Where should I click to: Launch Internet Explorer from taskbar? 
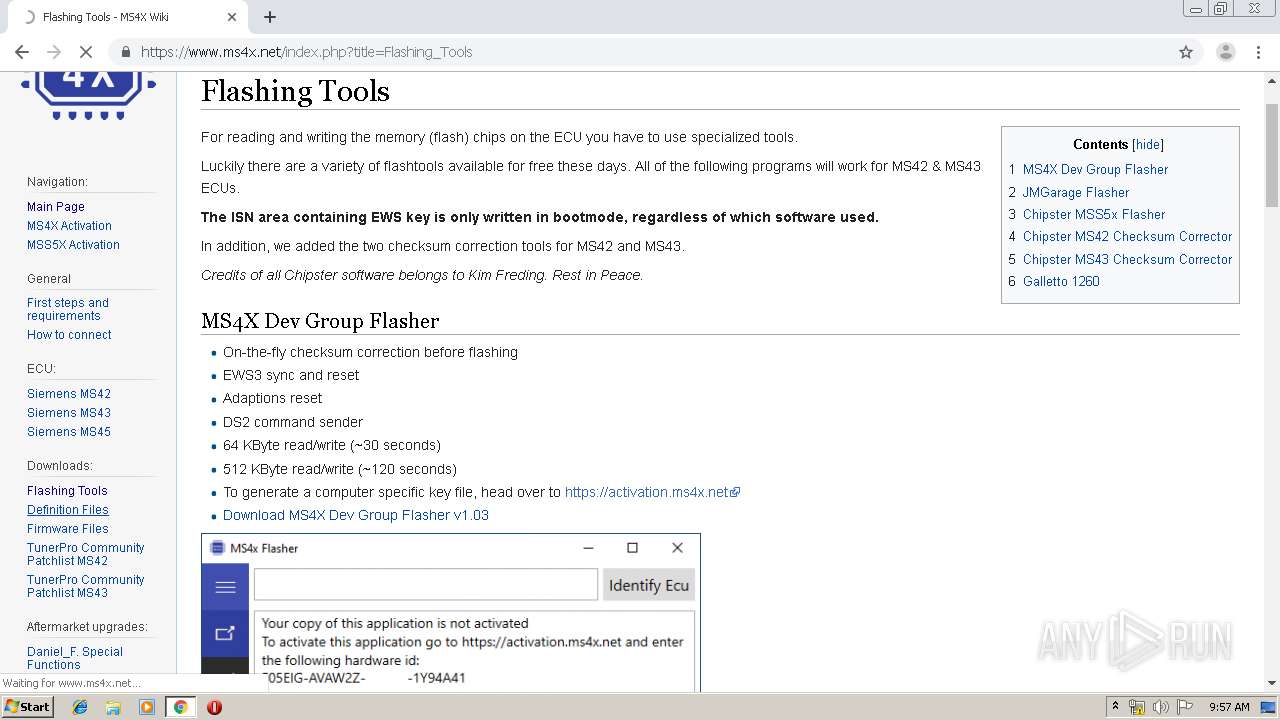(80, 707)
